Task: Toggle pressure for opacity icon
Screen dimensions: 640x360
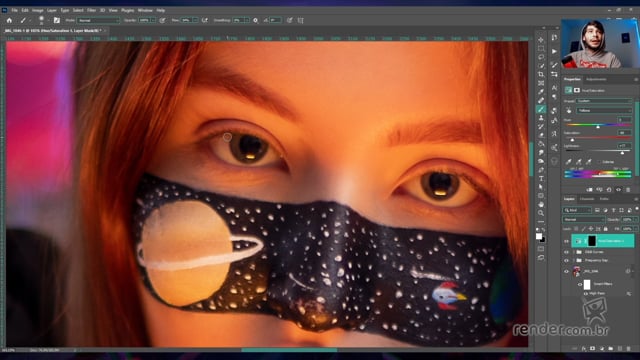Action: click(x=162, y=20)
